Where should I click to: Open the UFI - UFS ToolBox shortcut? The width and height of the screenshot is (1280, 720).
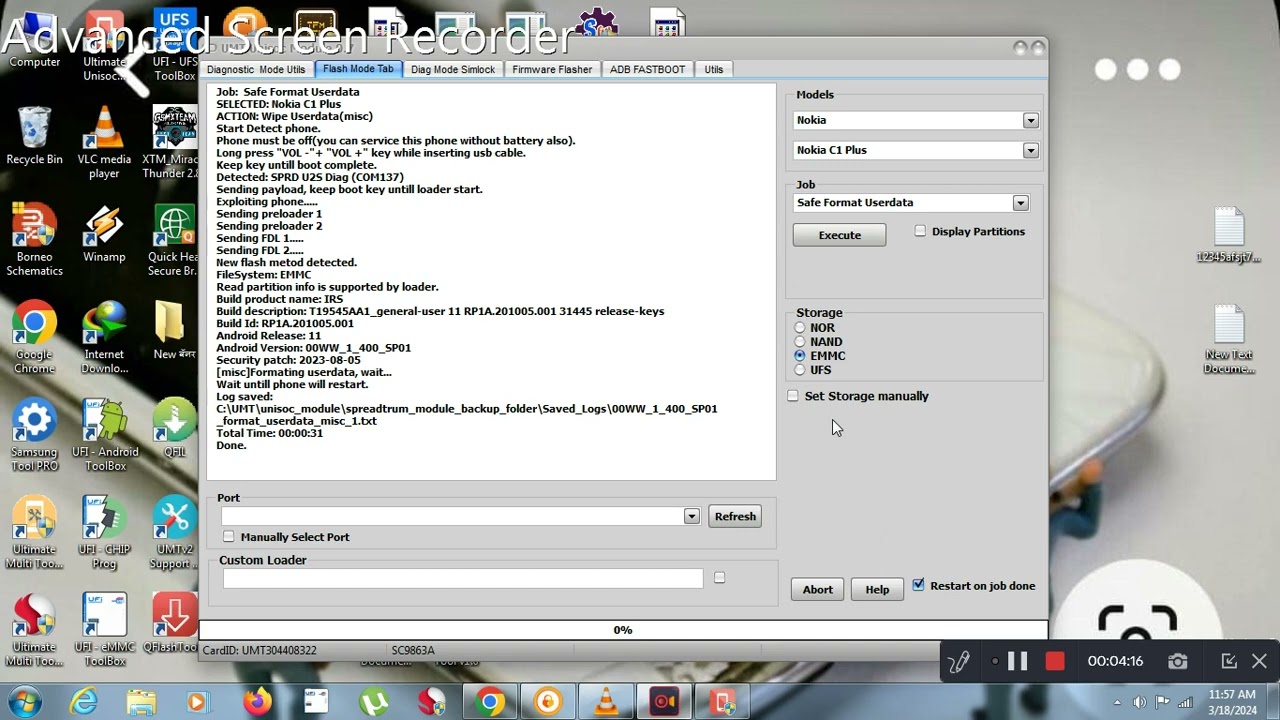point(175,47)
